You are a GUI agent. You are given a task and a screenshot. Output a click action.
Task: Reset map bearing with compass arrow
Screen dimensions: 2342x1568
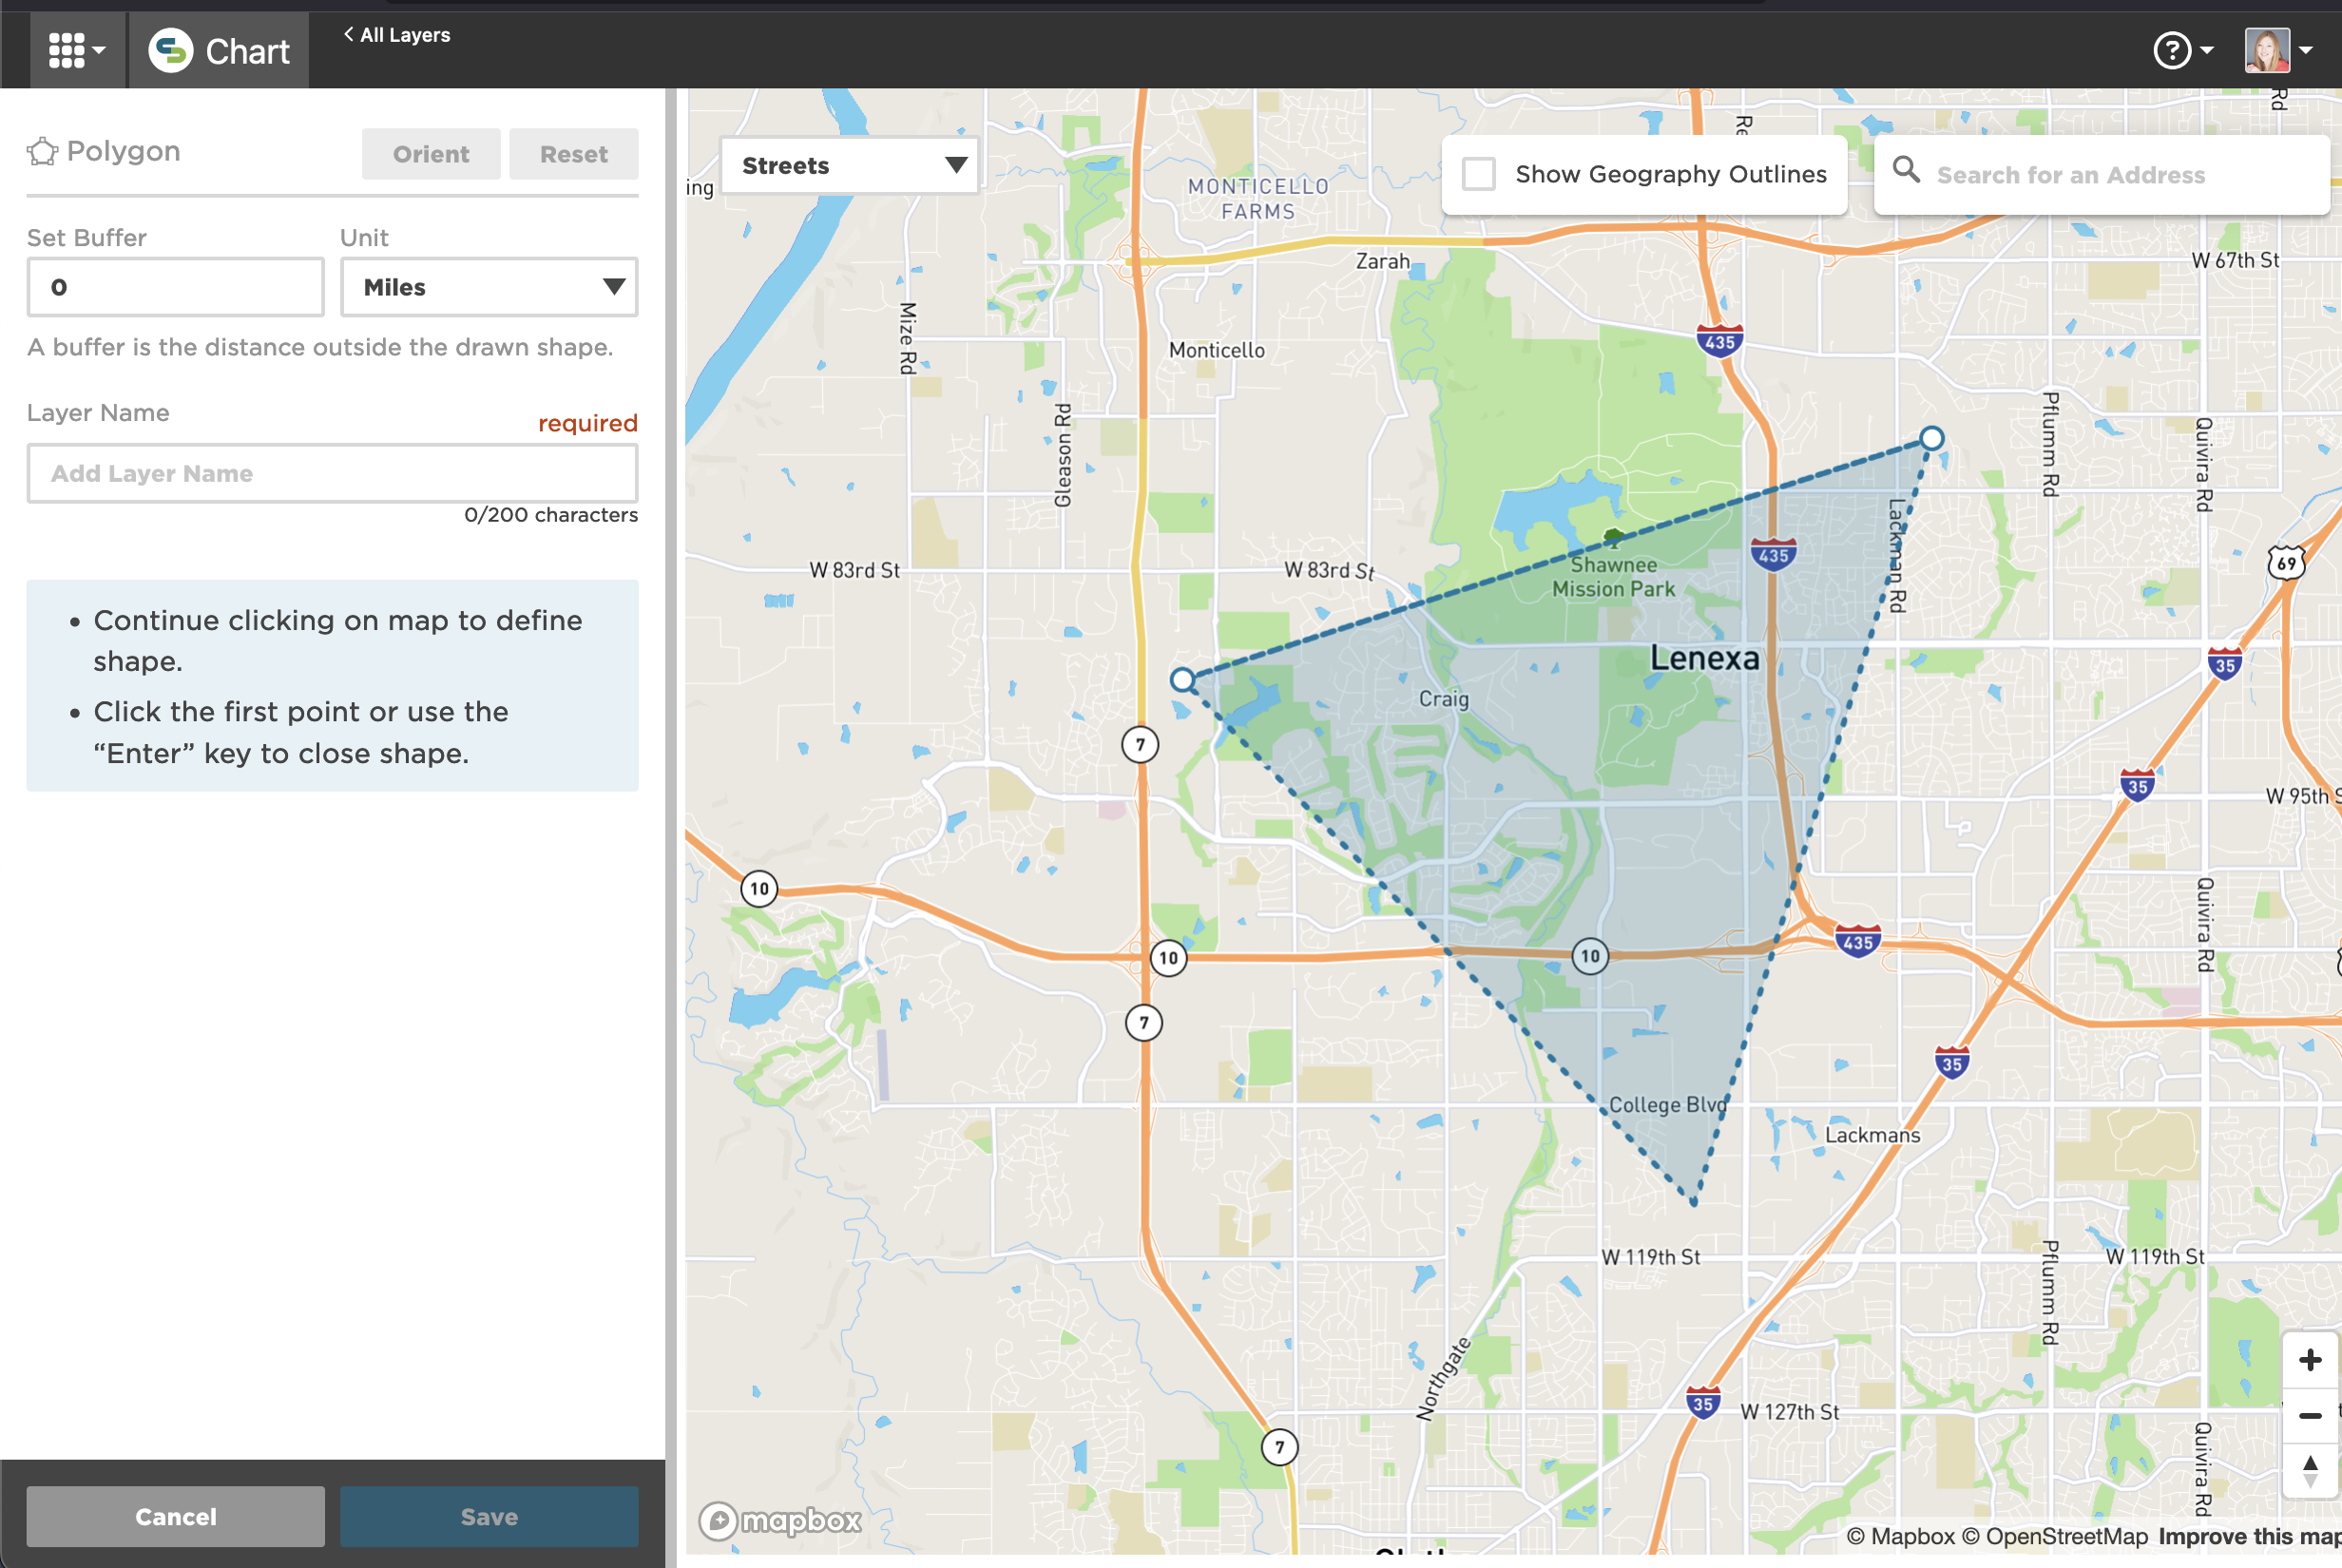[x=2310, y=1470]
